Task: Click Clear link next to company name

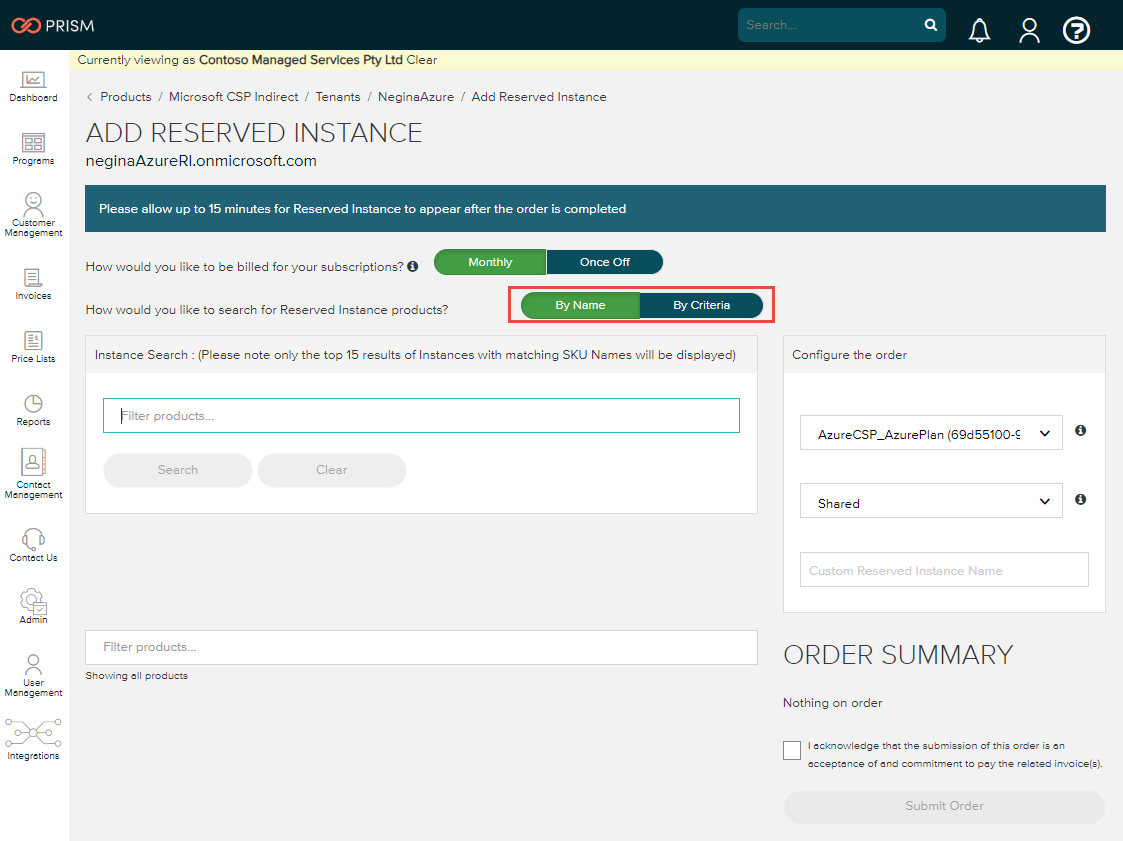Action: [x=421, y=60]
